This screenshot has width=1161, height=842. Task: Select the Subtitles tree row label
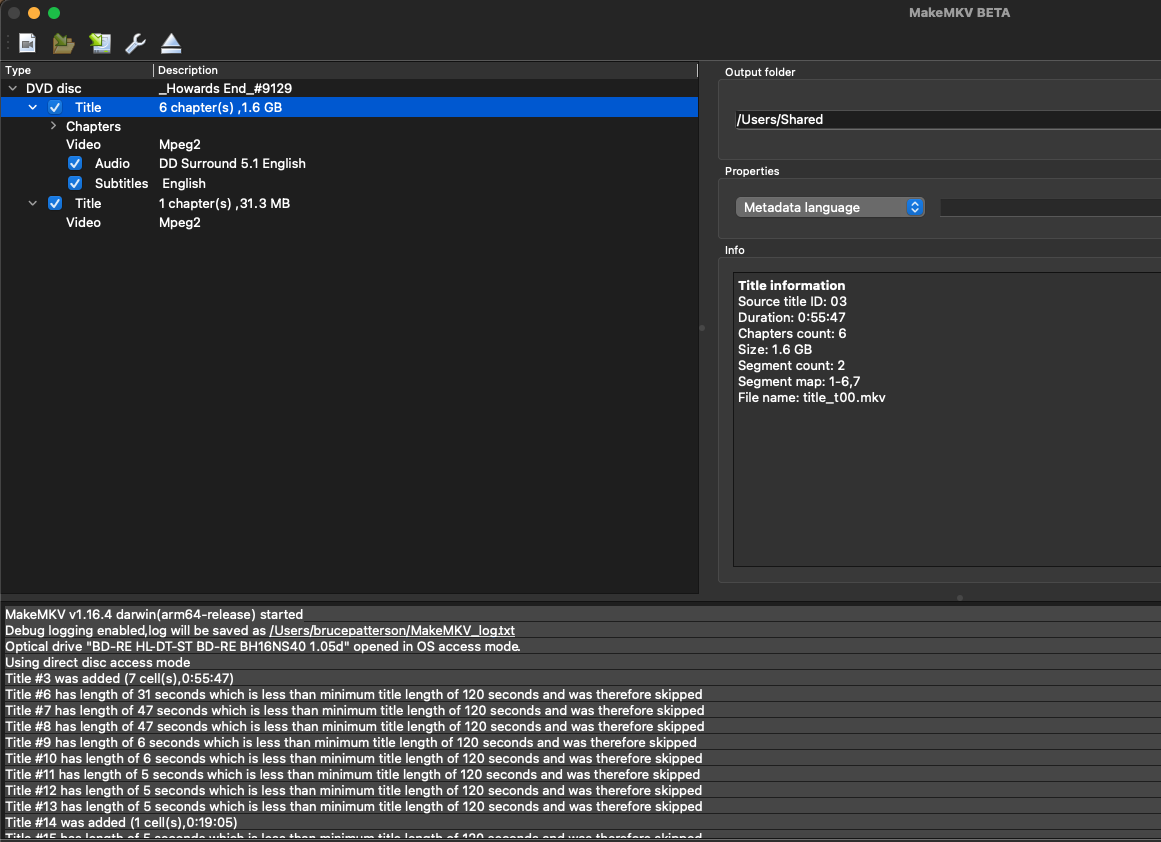(x=121, y=183)
